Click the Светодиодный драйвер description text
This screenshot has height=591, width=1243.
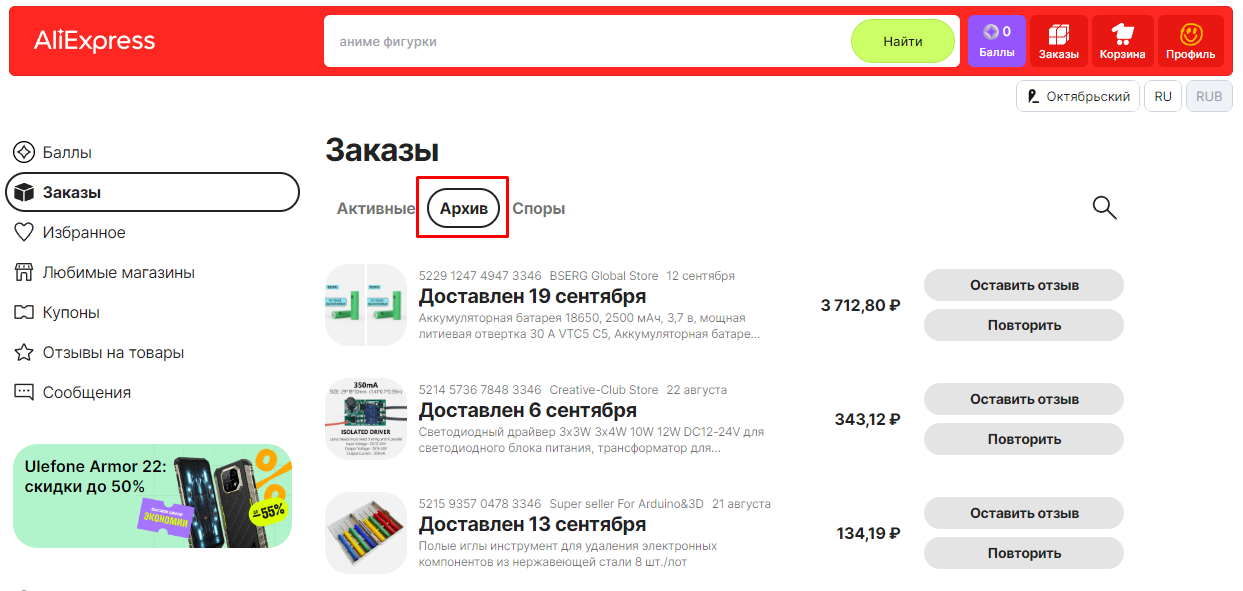point(591,440)
